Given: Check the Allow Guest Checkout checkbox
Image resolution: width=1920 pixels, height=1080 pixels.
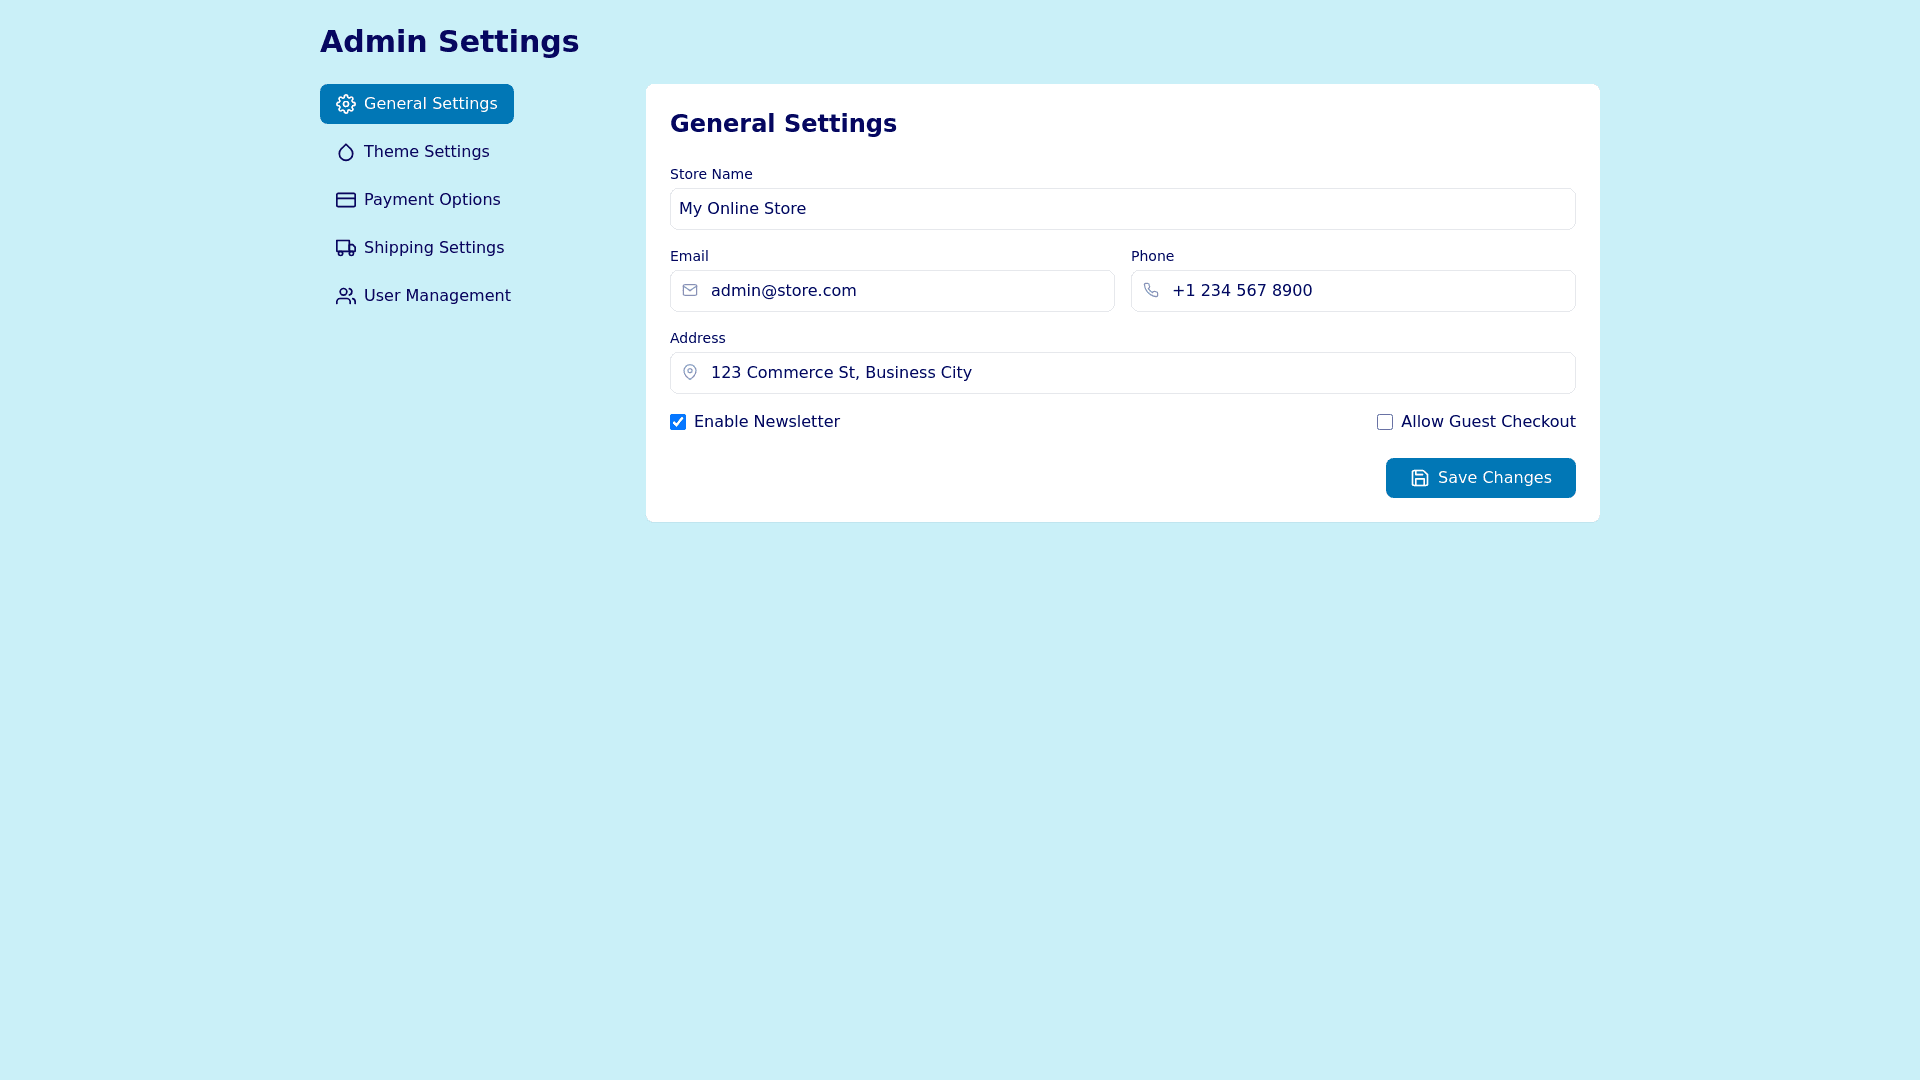Looking at the screenshot, I should click(1385, 422).
